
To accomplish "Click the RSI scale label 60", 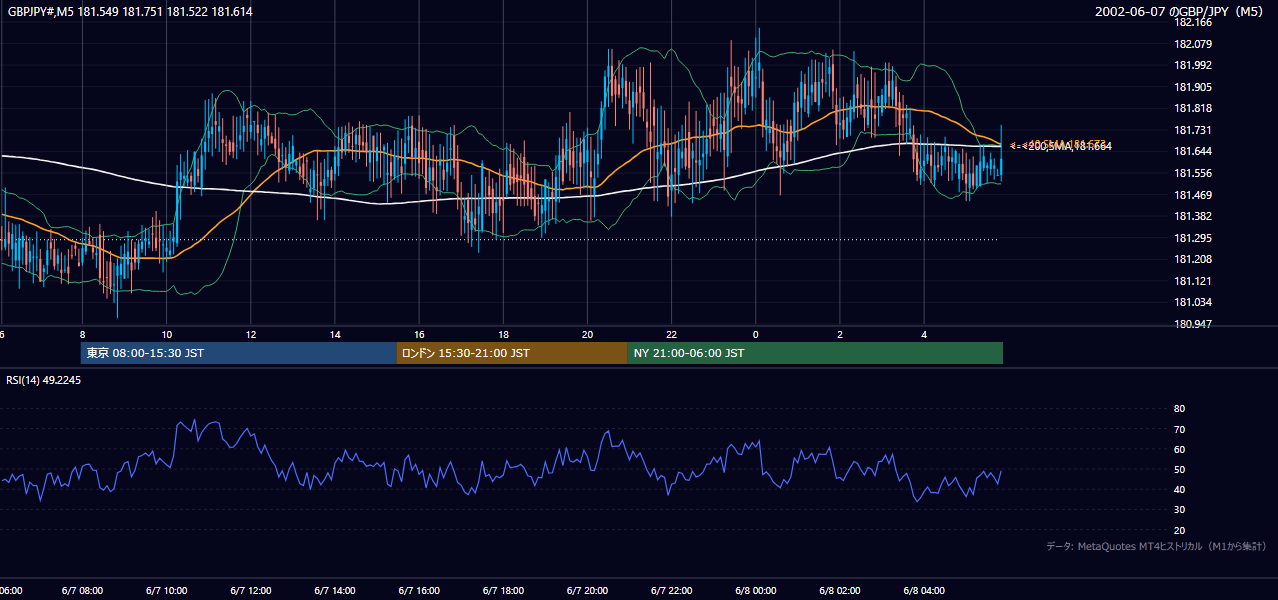I will 1180,449.
